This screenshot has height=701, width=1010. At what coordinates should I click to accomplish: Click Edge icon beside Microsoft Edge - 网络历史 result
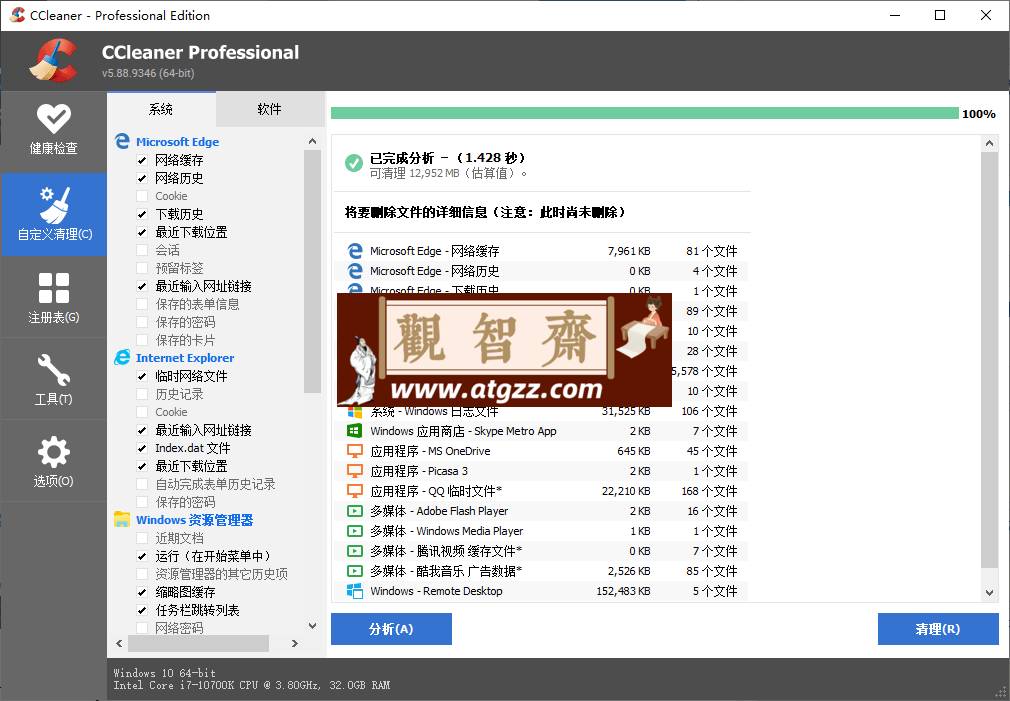coord(354,271)
